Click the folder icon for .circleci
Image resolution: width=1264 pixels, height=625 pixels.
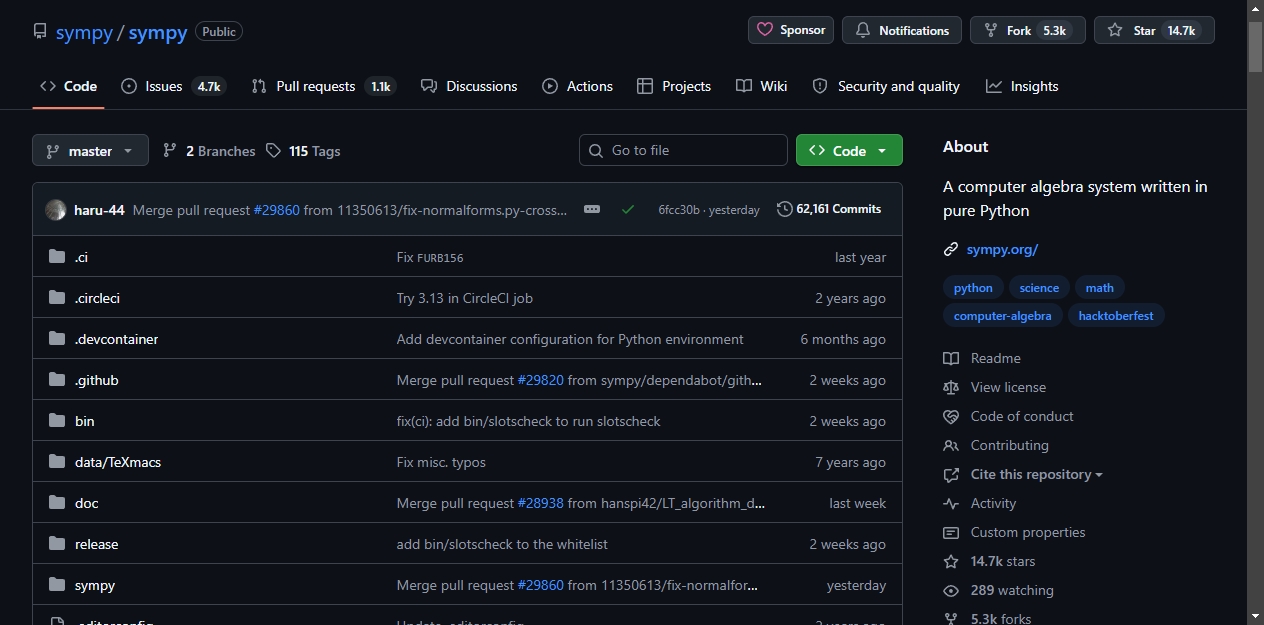57,298
